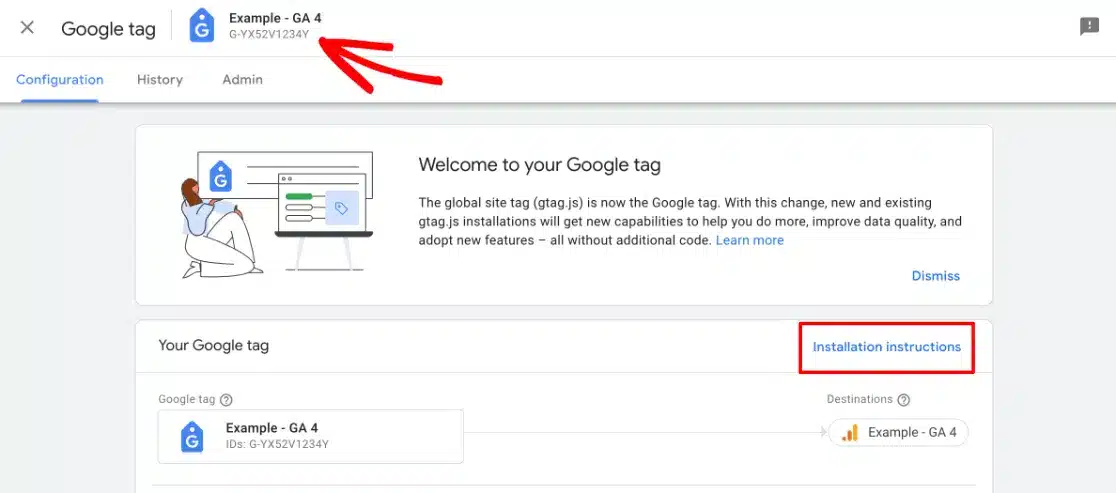This screenshot has height=493, width=1116.
Task: Select the Example - GA 4 tag card
Action: (310, 436)
